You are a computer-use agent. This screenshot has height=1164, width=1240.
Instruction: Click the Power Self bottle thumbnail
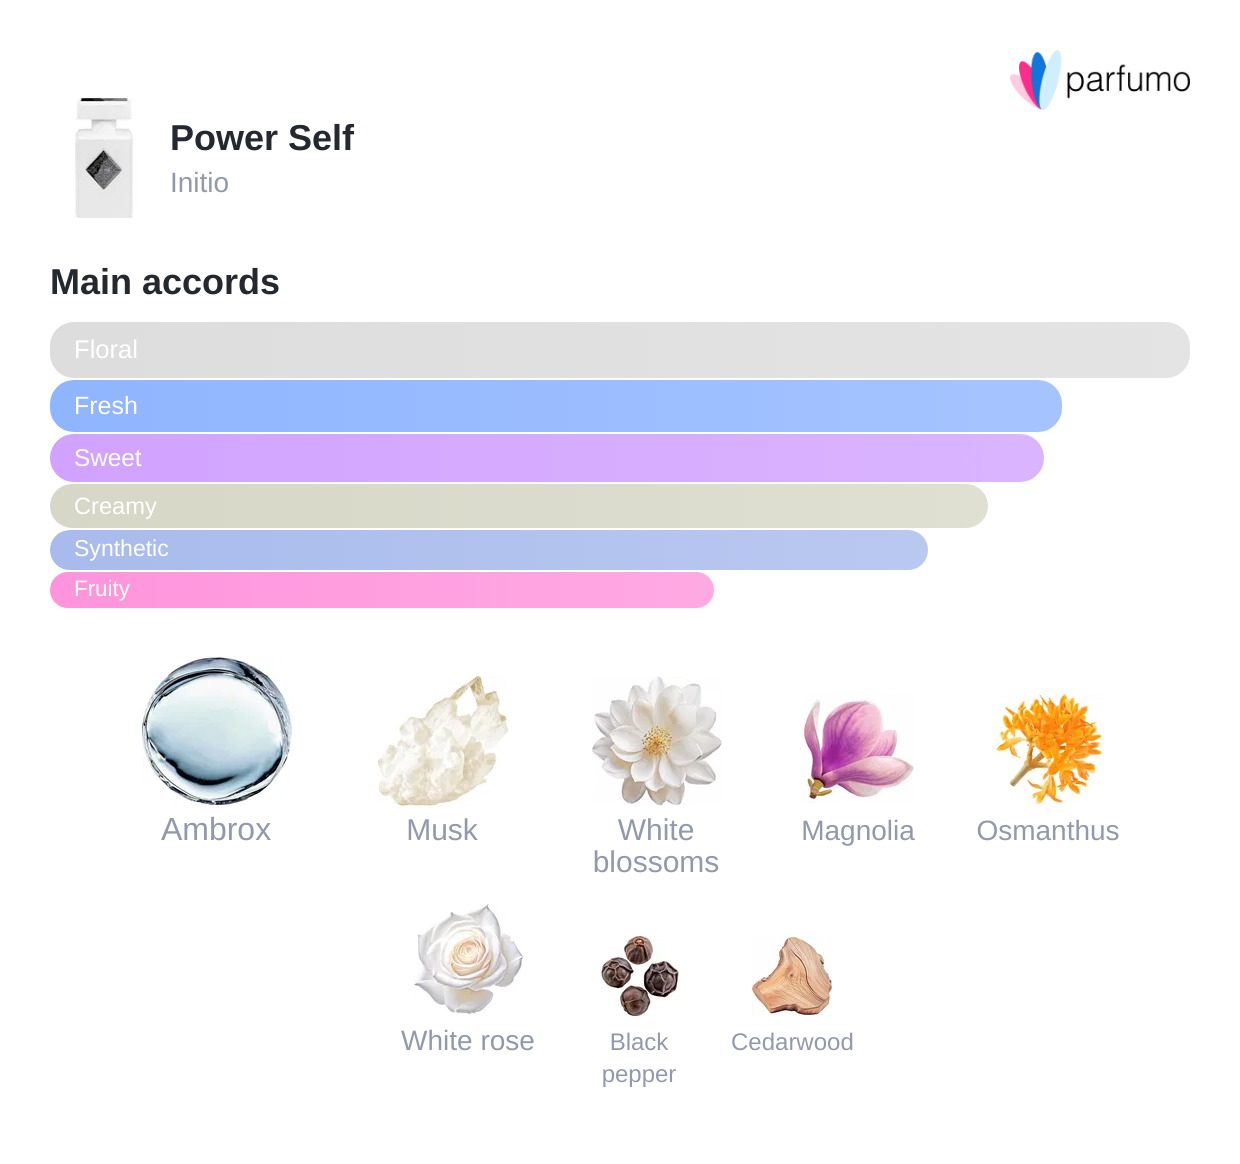pyautogui.click(x=104, y=158)
